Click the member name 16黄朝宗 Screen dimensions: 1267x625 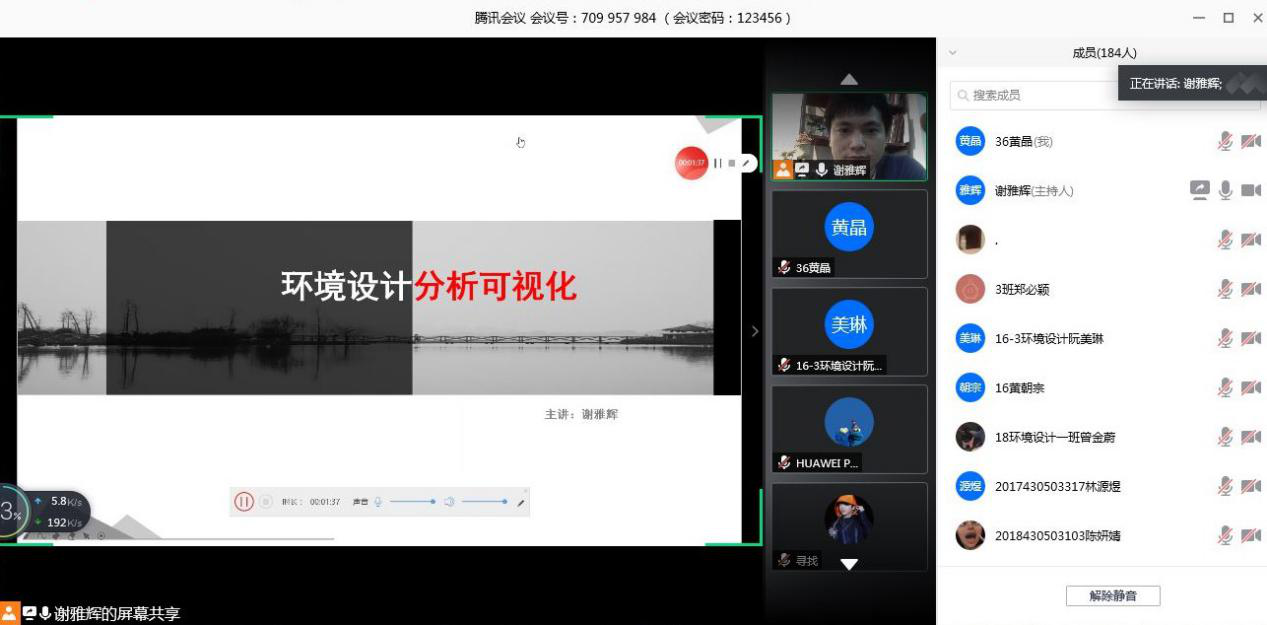click(x=1020, y=387)
